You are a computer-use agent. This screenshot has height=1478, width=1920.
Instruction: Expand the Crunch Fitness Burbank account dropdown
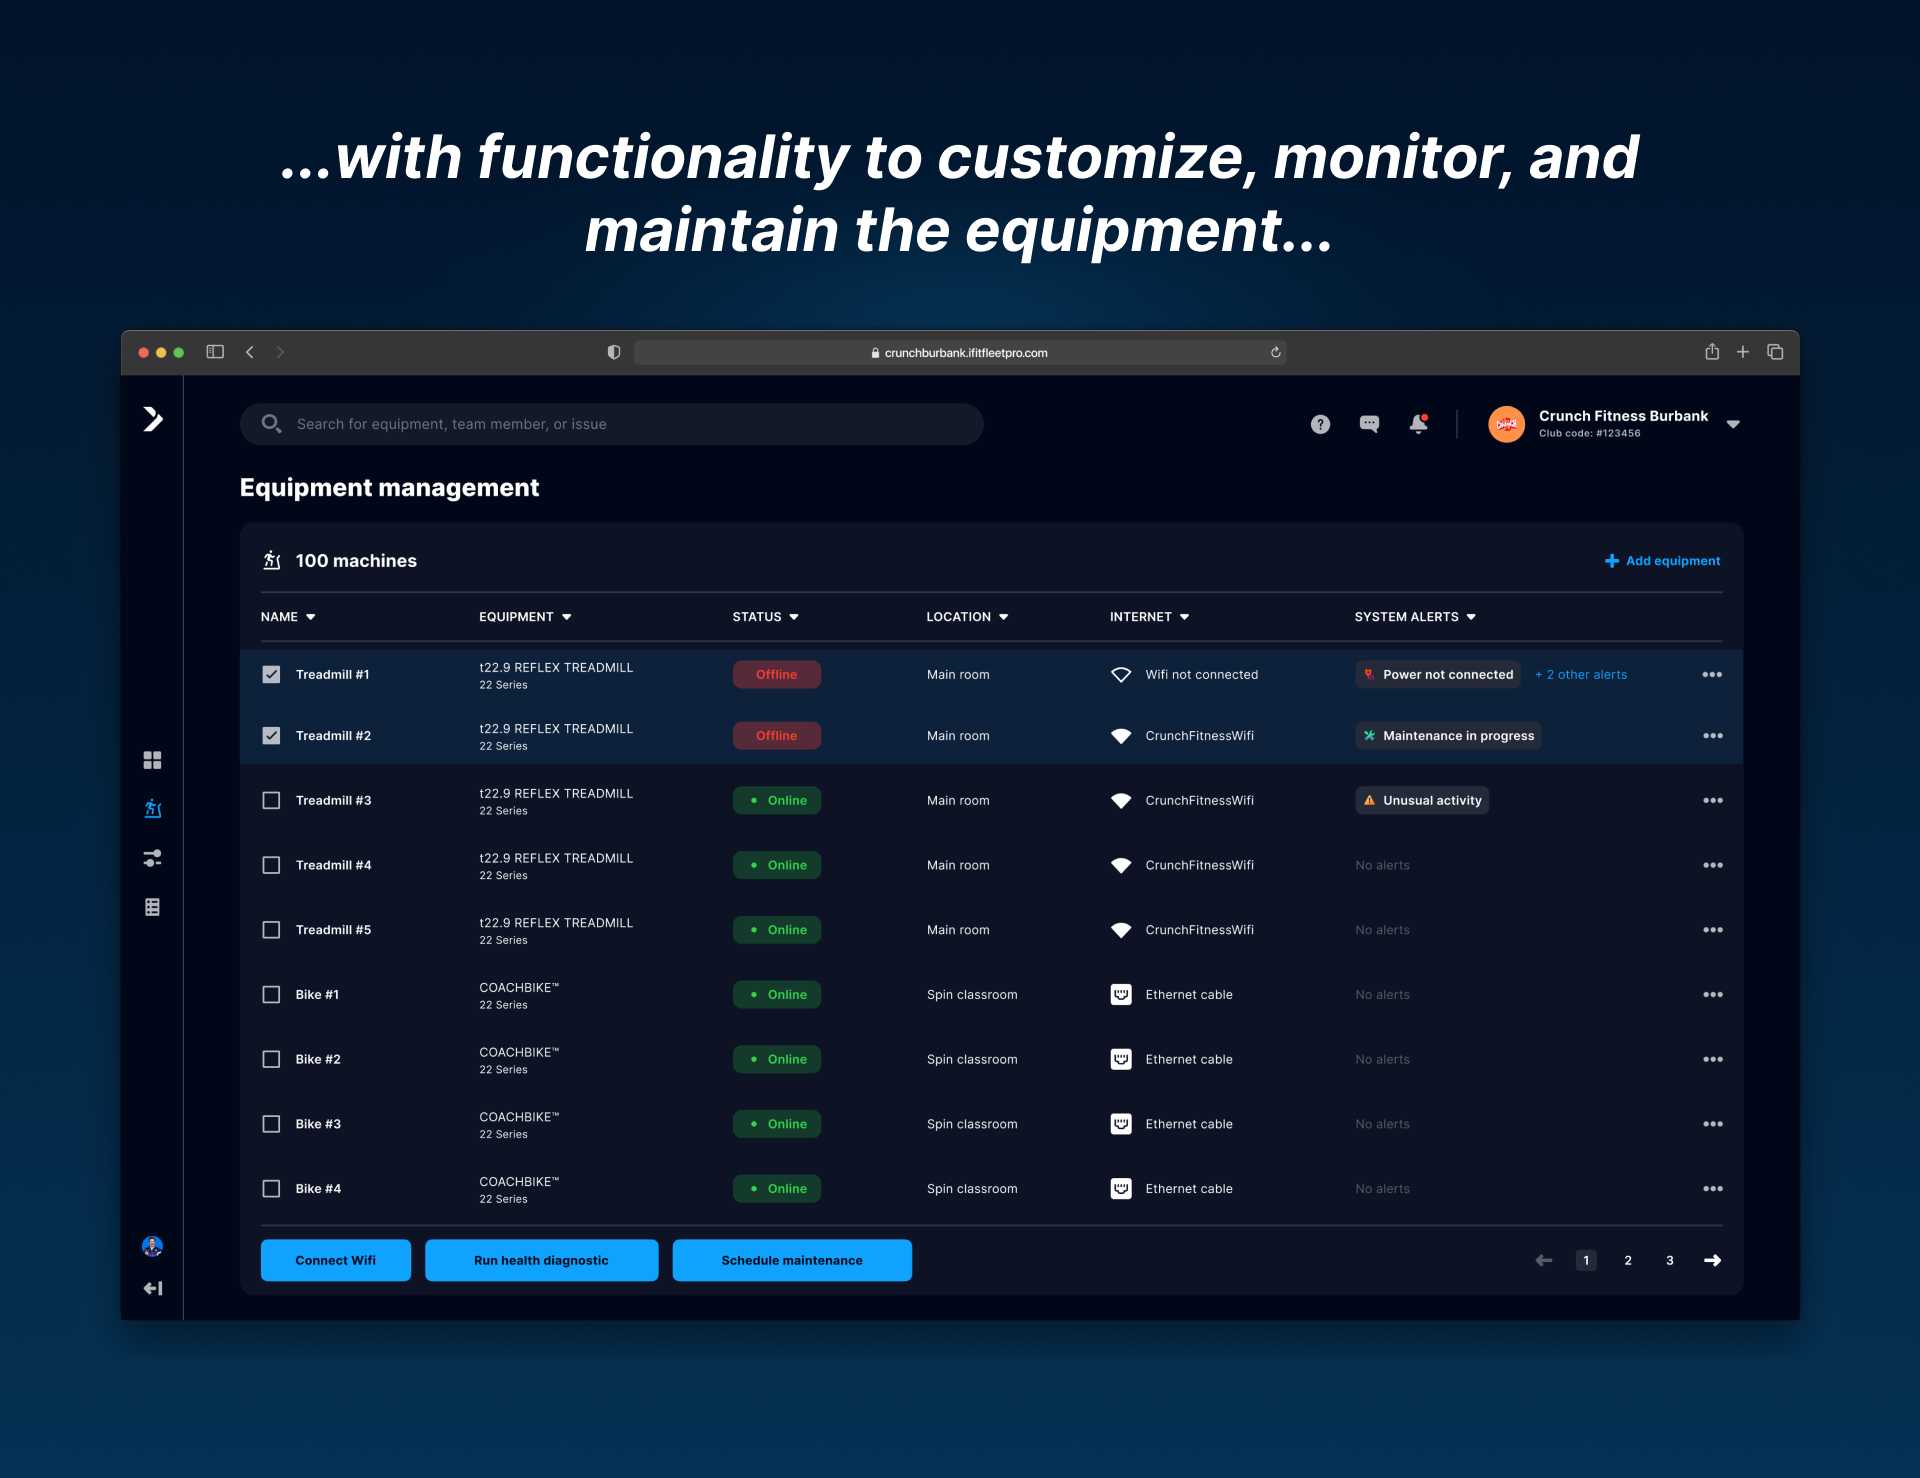(x=1733, y=424)
